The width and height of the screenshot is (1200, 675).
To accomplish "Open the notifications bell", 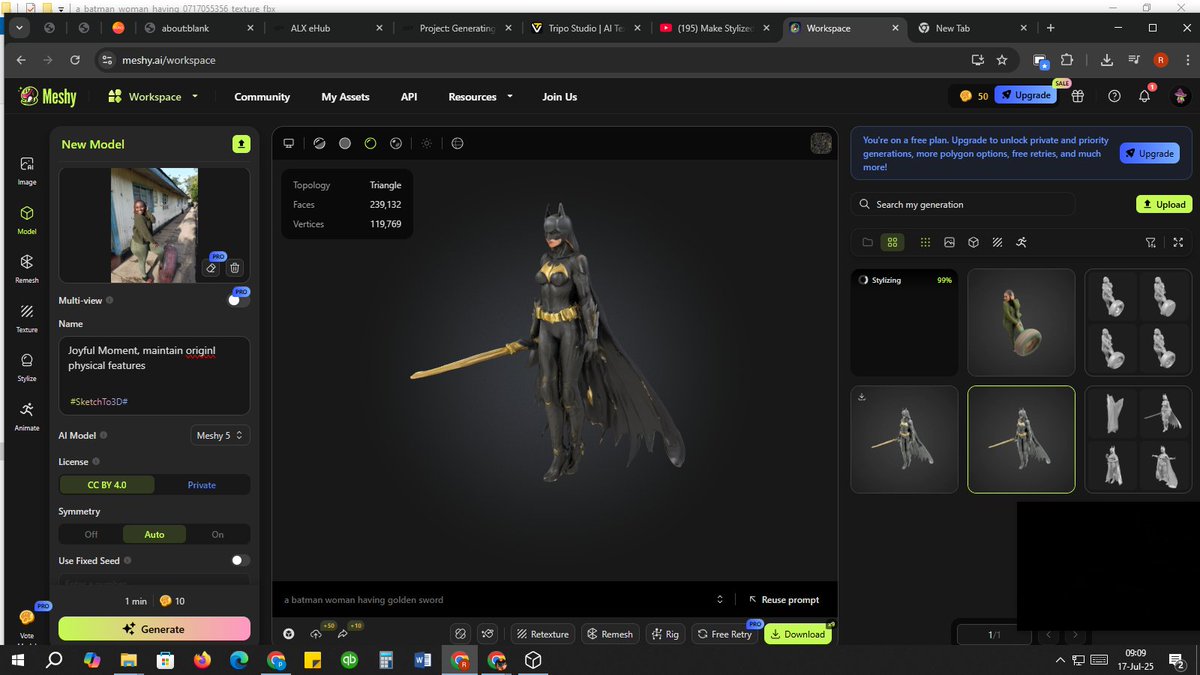I will (1145, 96).
